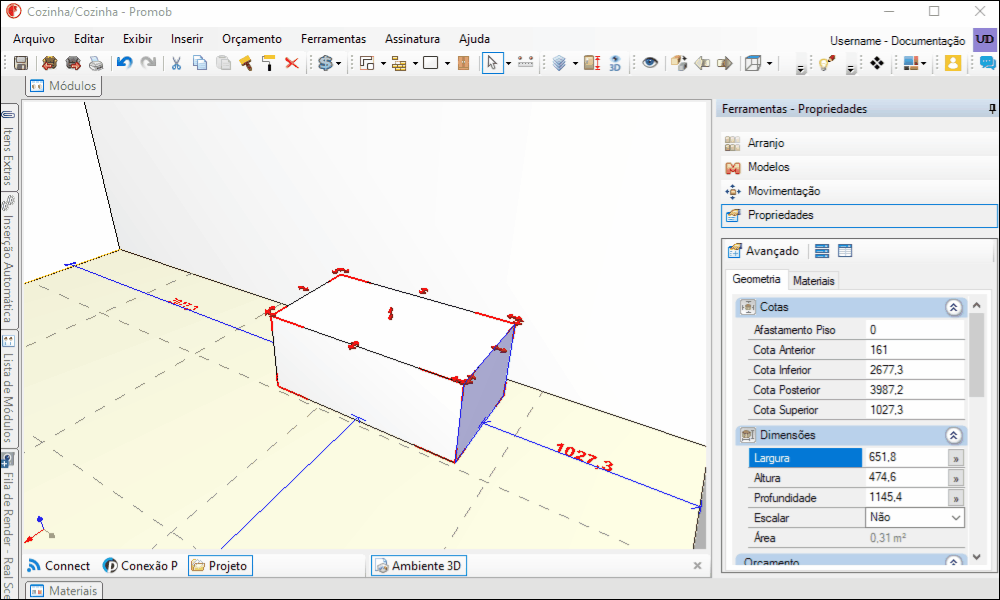This screenshot has width=1000, height=600.
Task: Select the Cut scissors icon
Action: 177,63
